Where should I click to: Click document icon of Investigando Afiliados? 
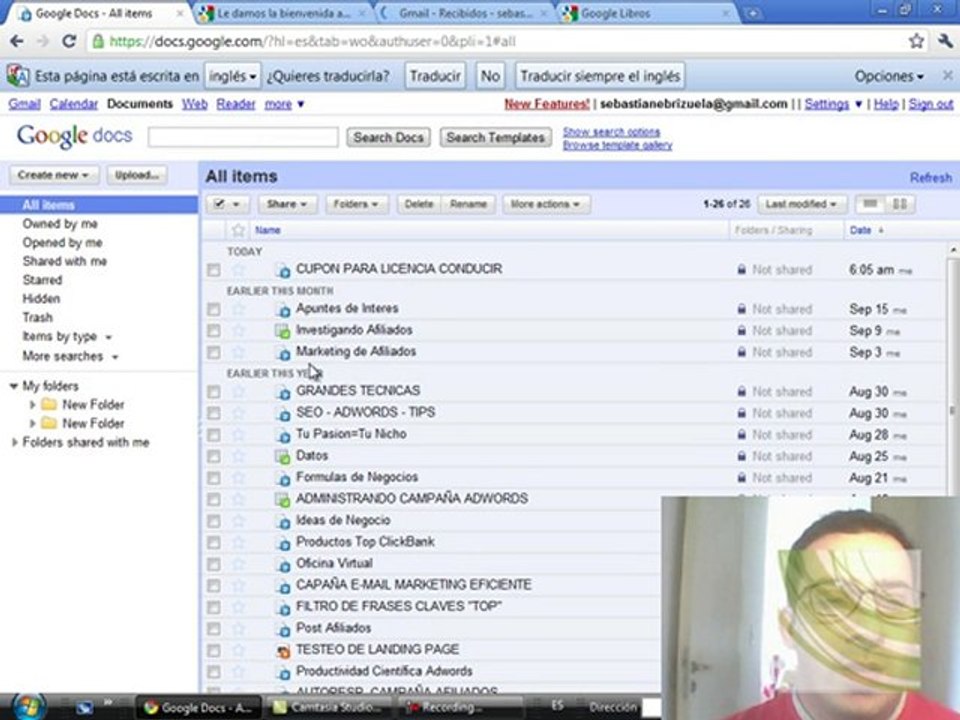tap(282, 331)
